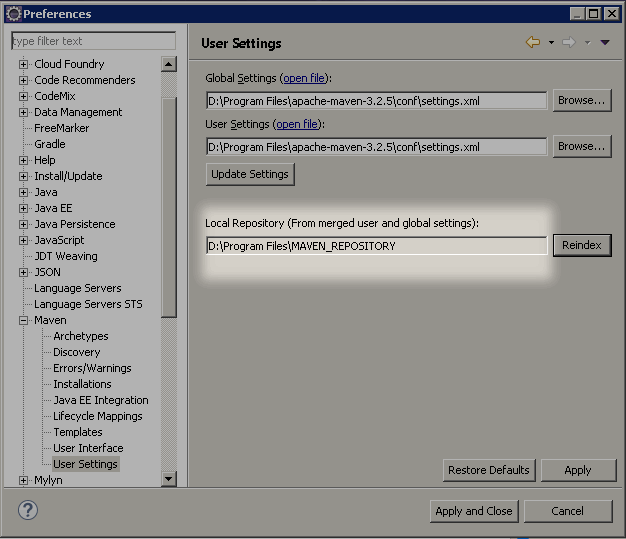Collapse the Maven tree node

pos(24,320)
